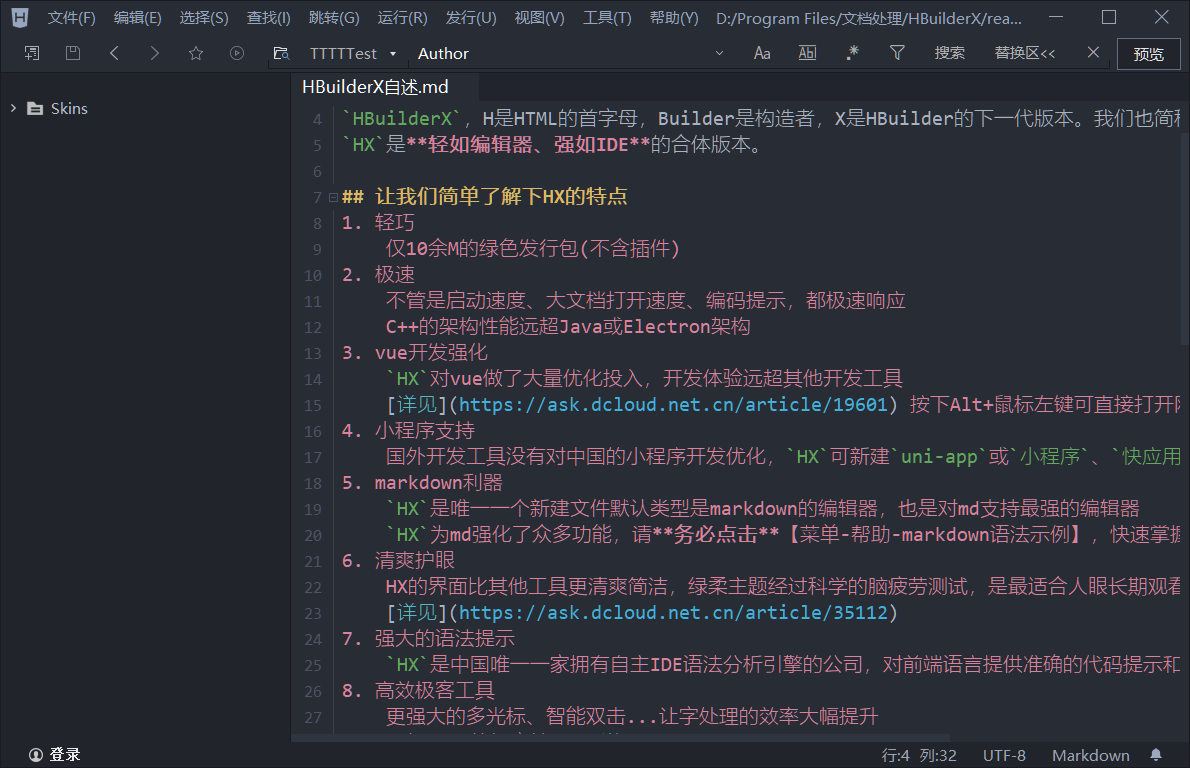Click list item 5. markdown利器
The image size is (1190, 768).
click(x=422, y=483)
